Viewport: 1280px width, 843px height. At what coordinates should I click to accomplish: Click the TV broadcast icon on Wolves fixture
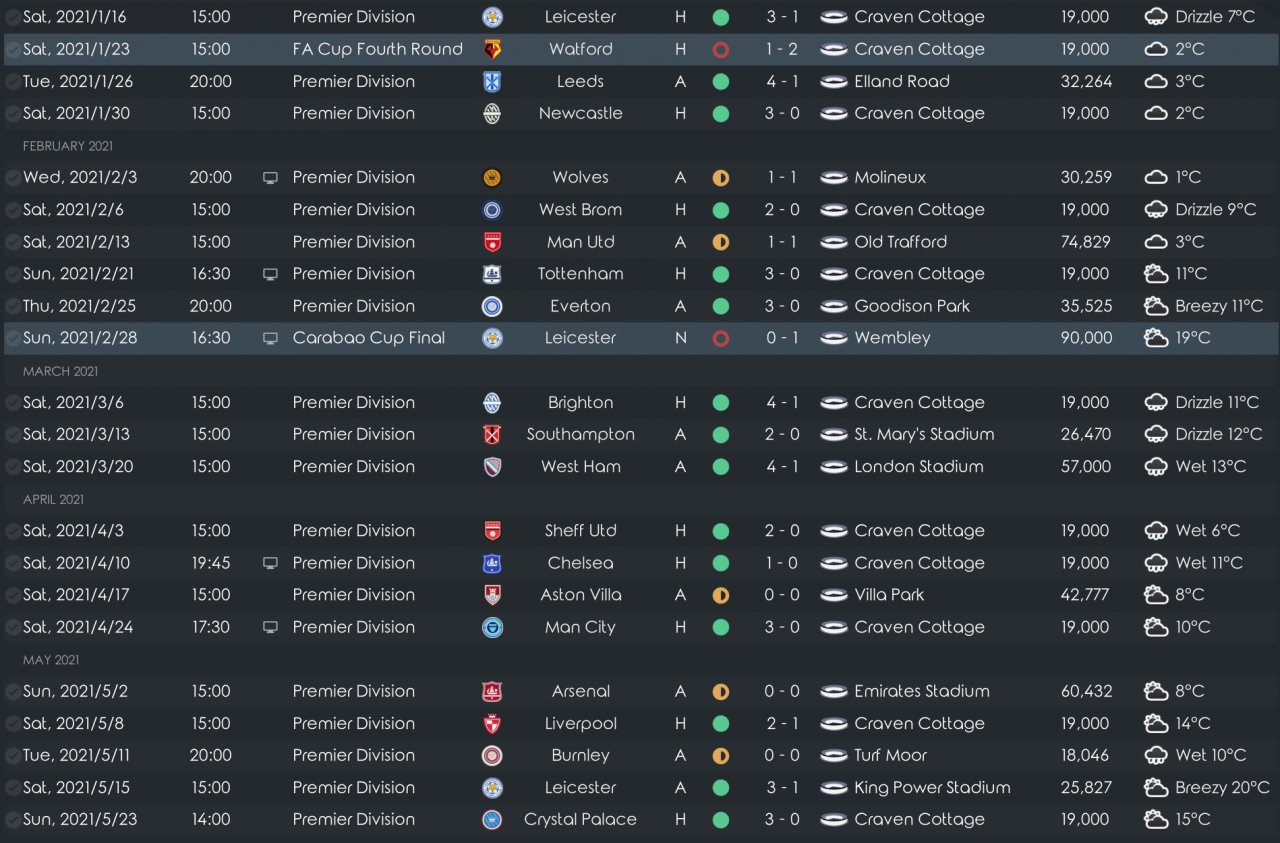pyautogui.click(x=270, y=178)
